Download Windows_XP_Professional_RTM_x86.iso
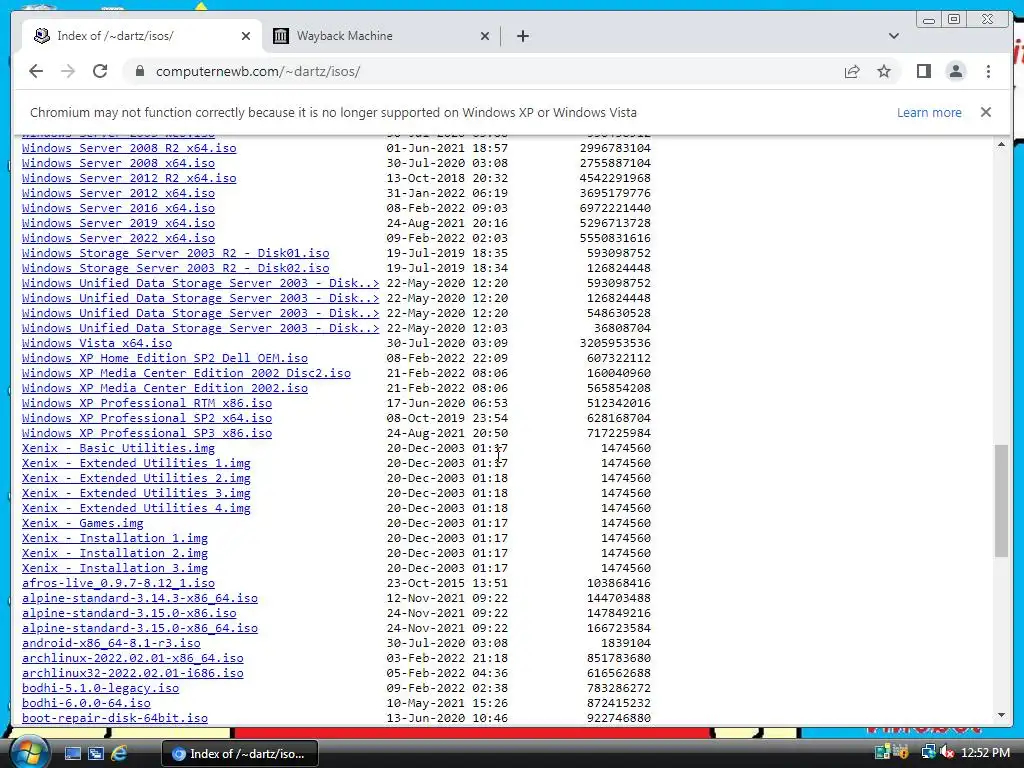This screenshot has width=1024, height=768. (x=147, y=404)
